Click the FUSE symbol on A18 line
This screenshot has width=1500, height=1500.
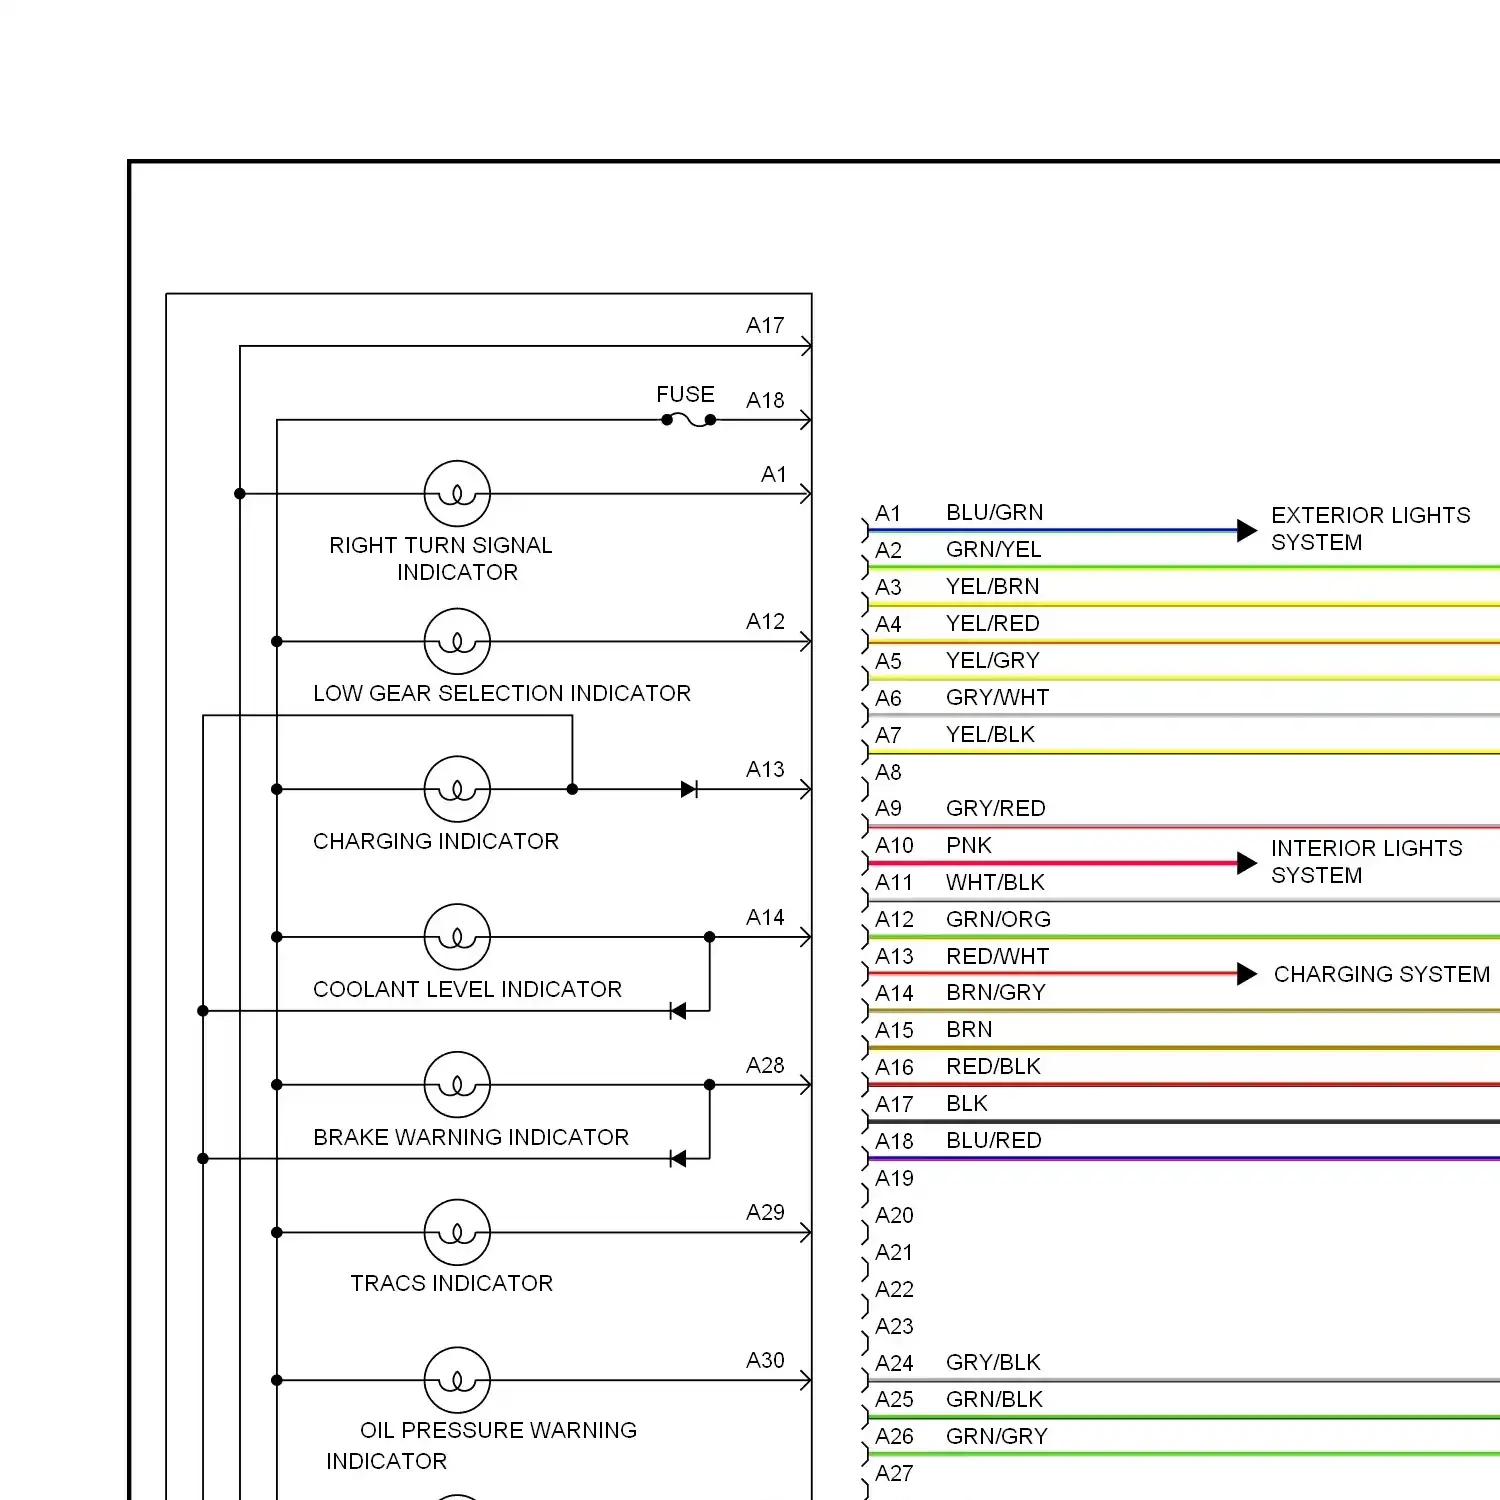689,420
